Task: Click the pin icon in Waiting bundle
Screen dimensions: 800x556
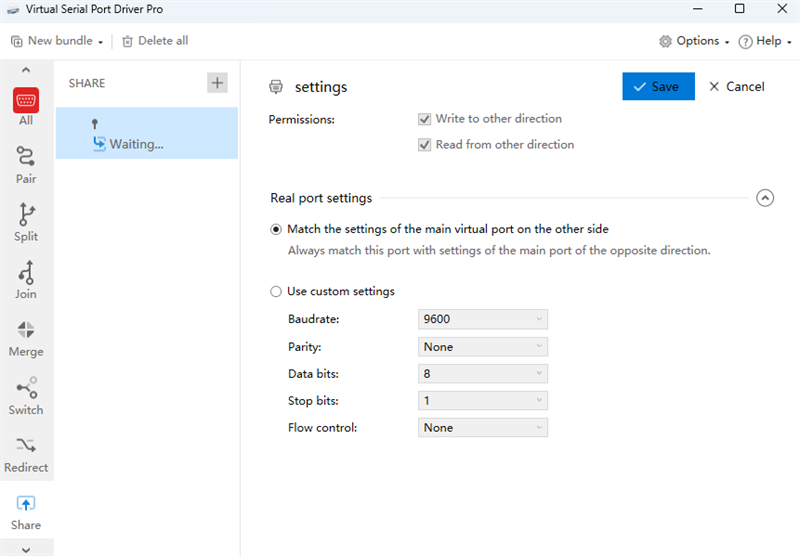Action: 94,123
